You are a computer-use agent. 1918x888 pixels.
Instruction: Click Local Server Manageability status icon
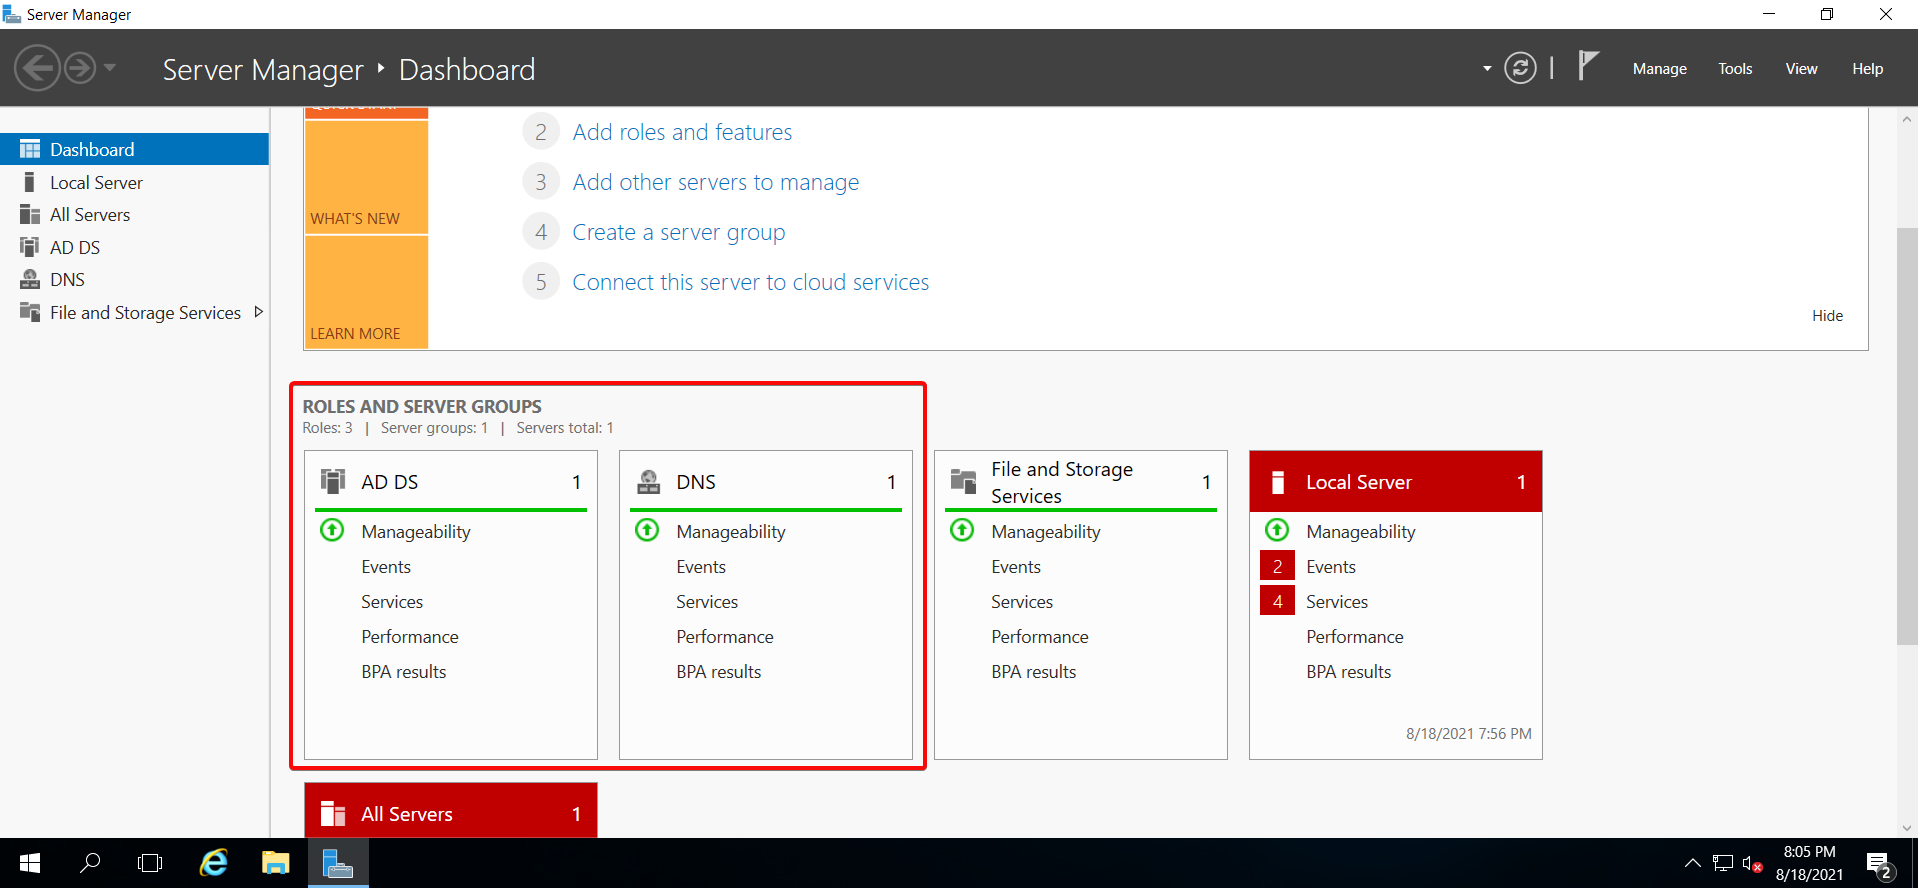tap(1277, 530)
